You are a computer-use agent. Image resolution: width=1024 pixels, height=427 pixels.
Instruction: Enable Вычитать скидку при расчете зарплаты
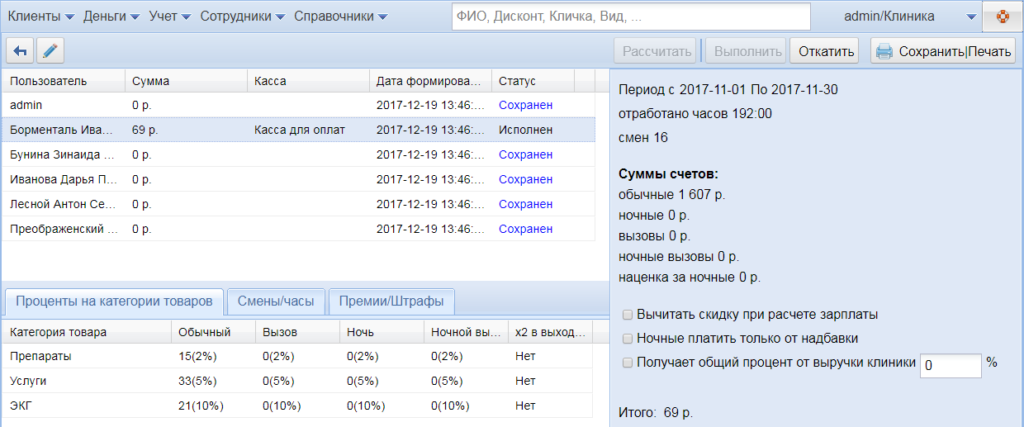[x=627, y=314]
